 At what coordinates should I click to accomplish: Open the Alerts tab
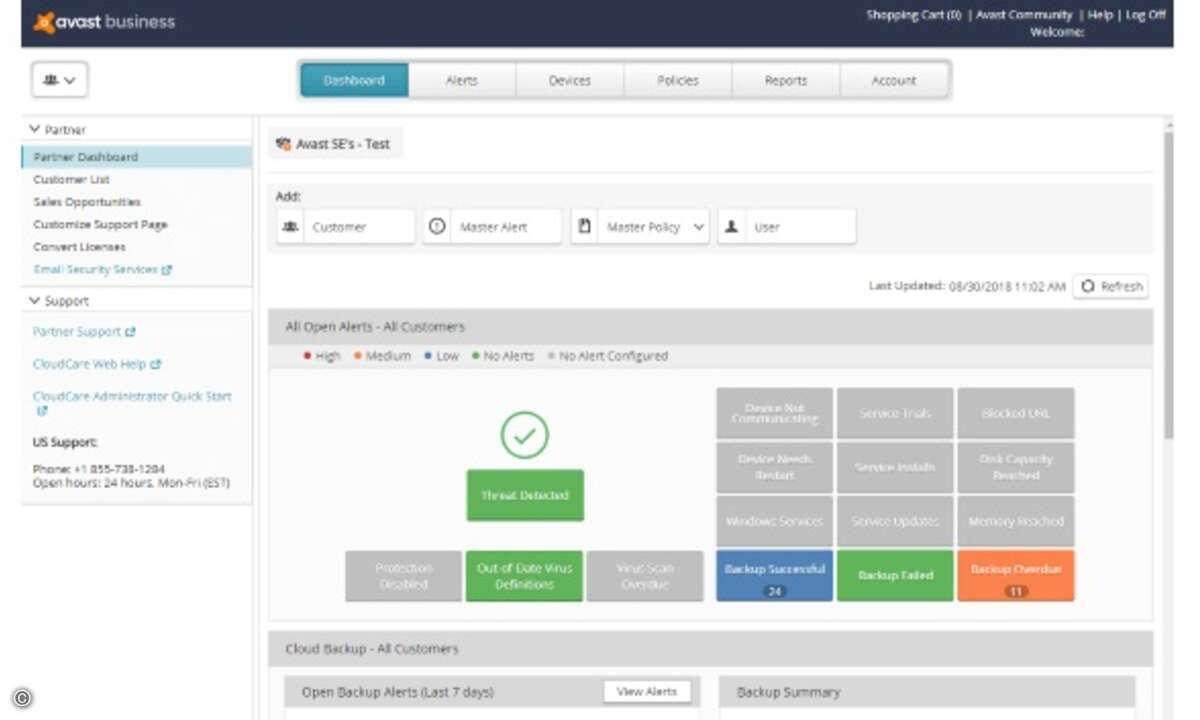(462, 80)
